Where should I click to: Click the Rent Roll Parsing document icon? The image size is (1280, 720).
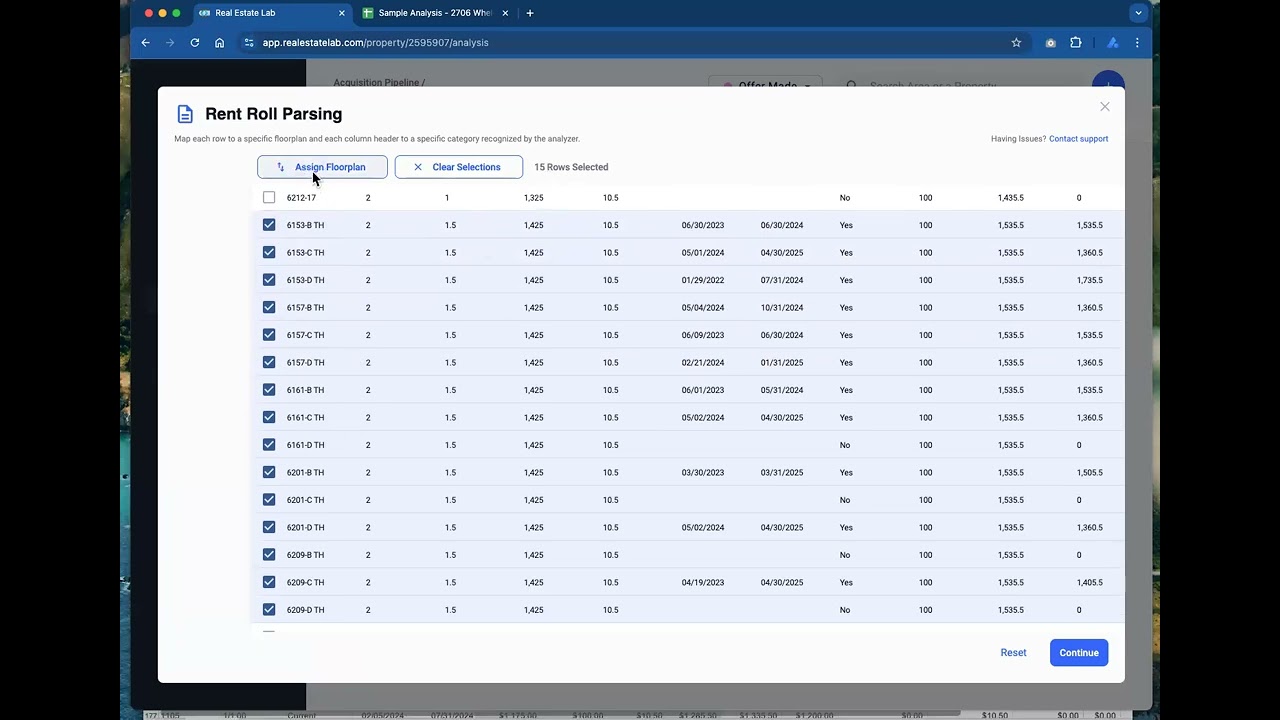point(185,114)
